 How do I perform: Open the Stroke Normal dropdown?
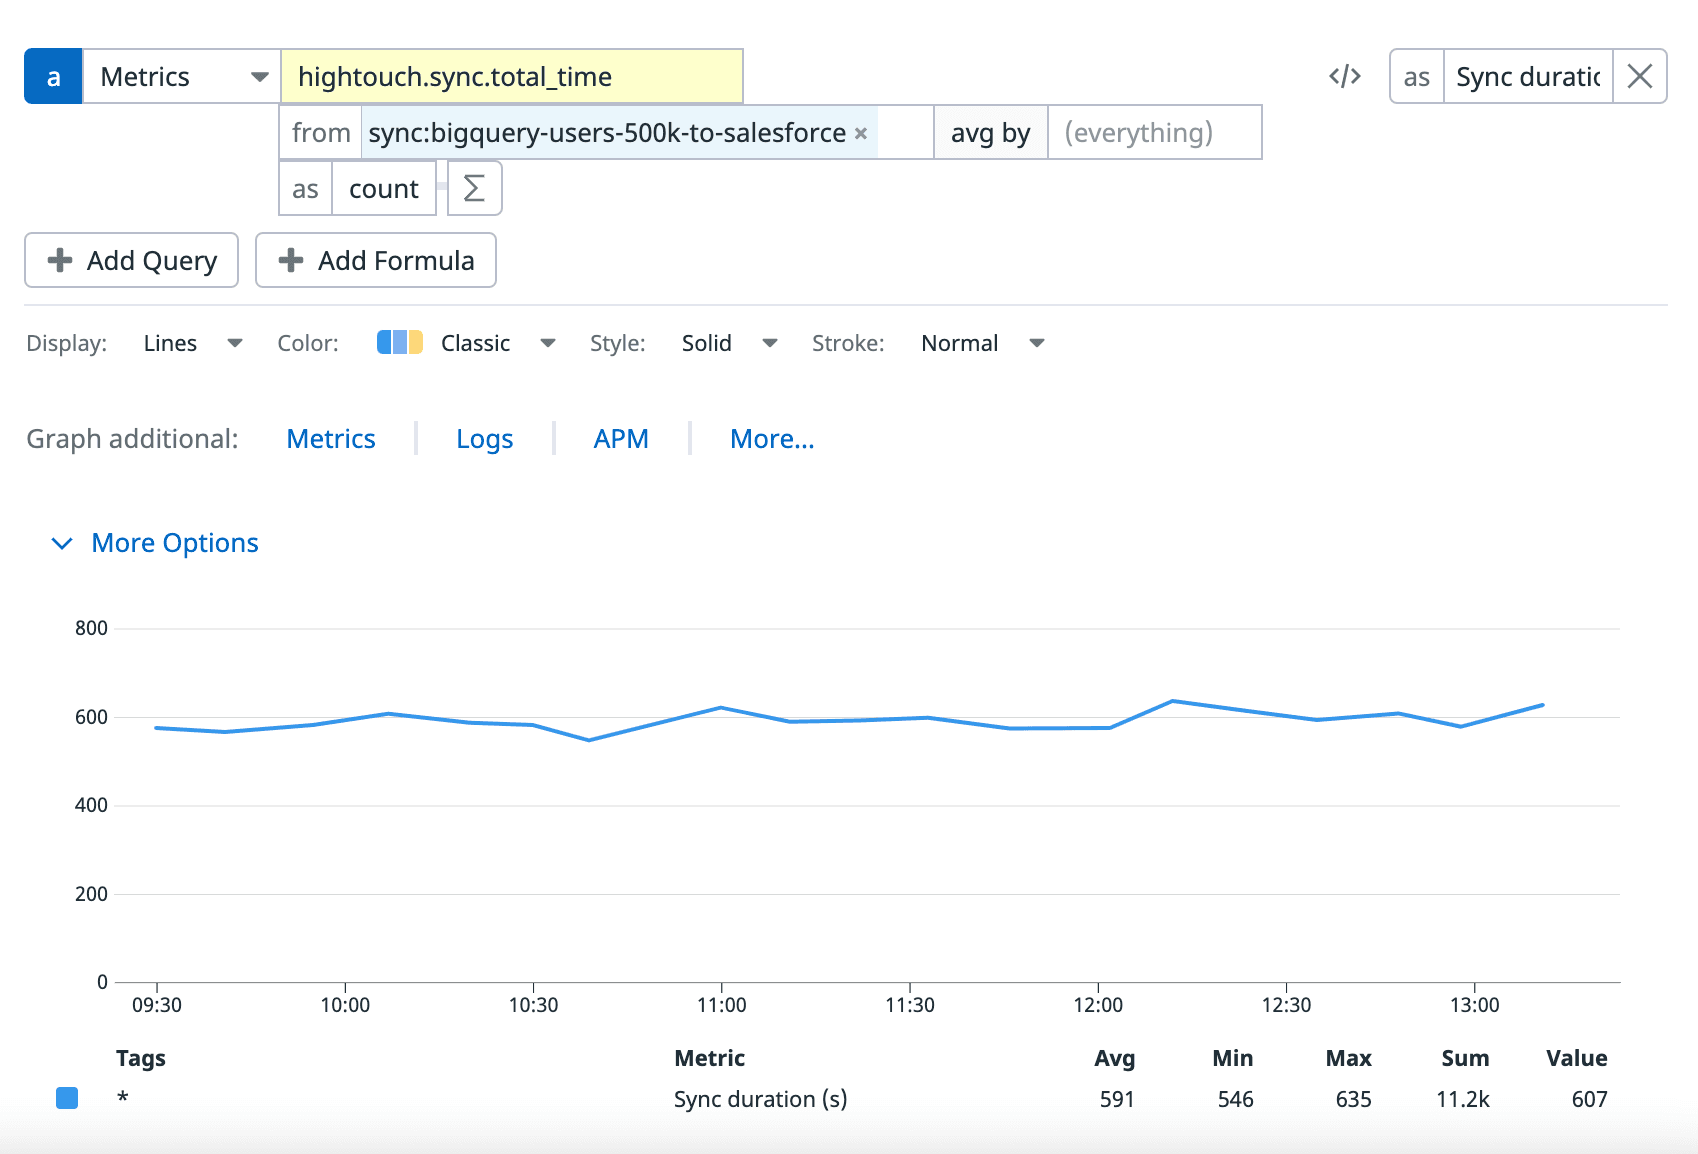982,344
